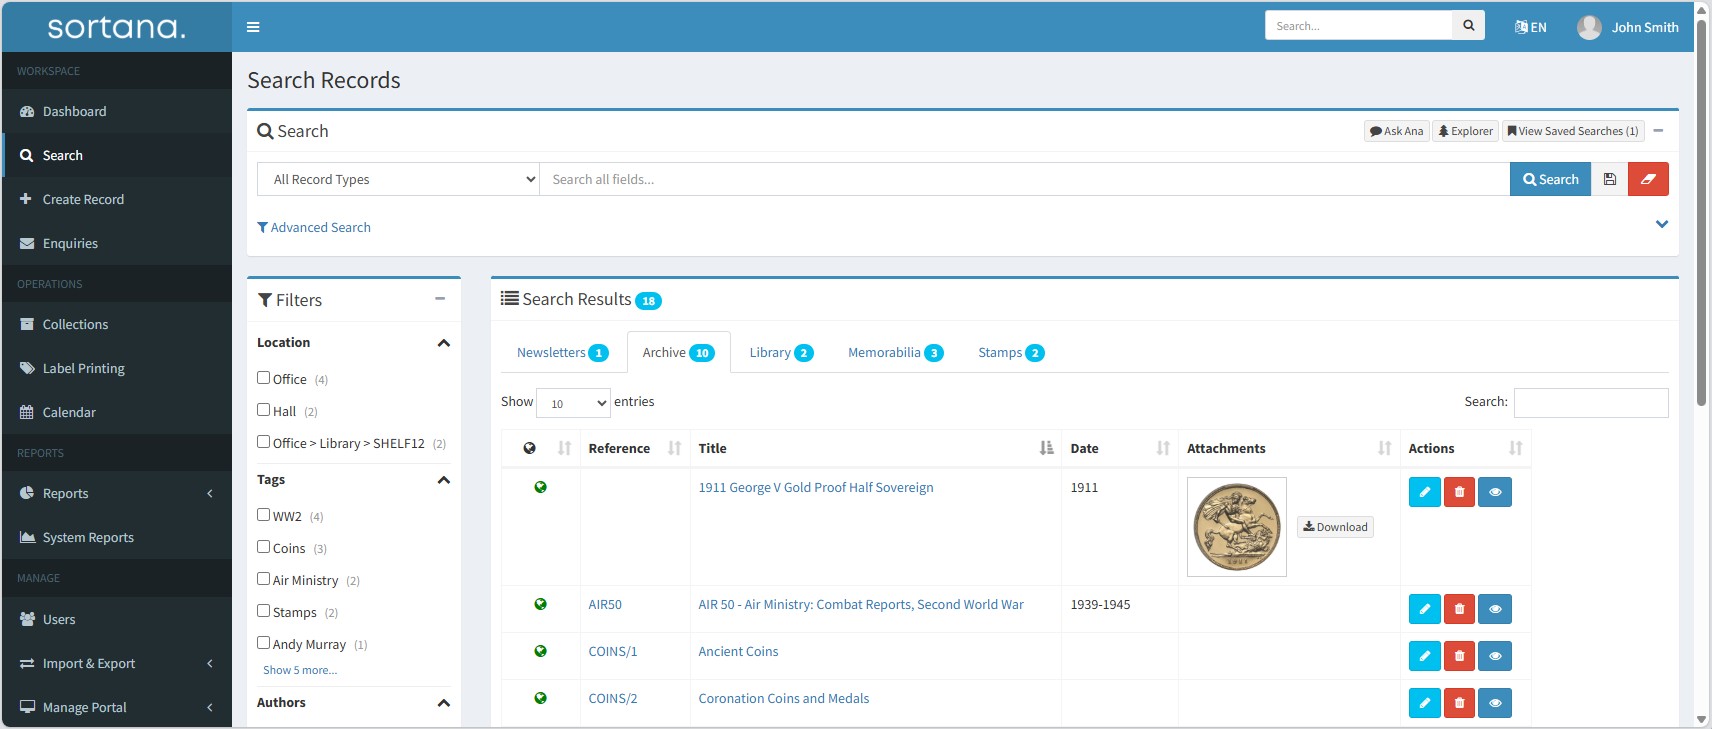View the COINS/1 Ancient Coins record
Viewport: 1712px width, 729px height.
(1495, 656)
